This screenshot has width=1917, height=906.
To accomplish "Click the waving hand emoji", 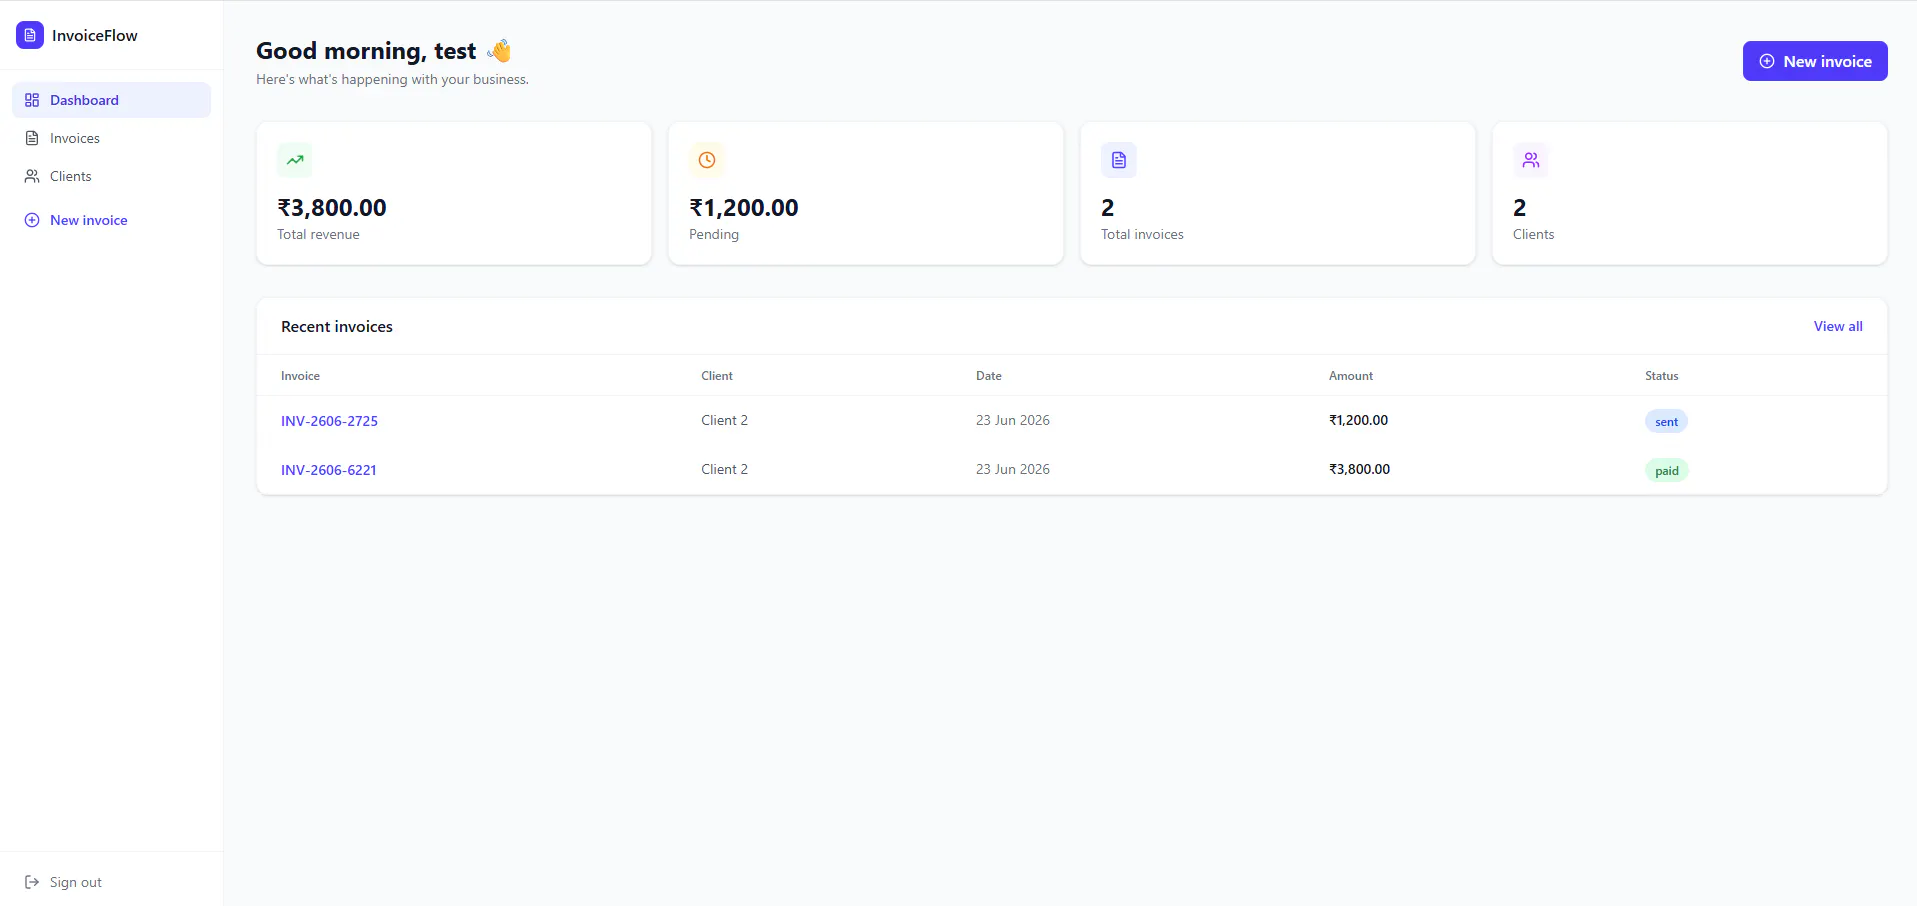I will pos(499,50).
